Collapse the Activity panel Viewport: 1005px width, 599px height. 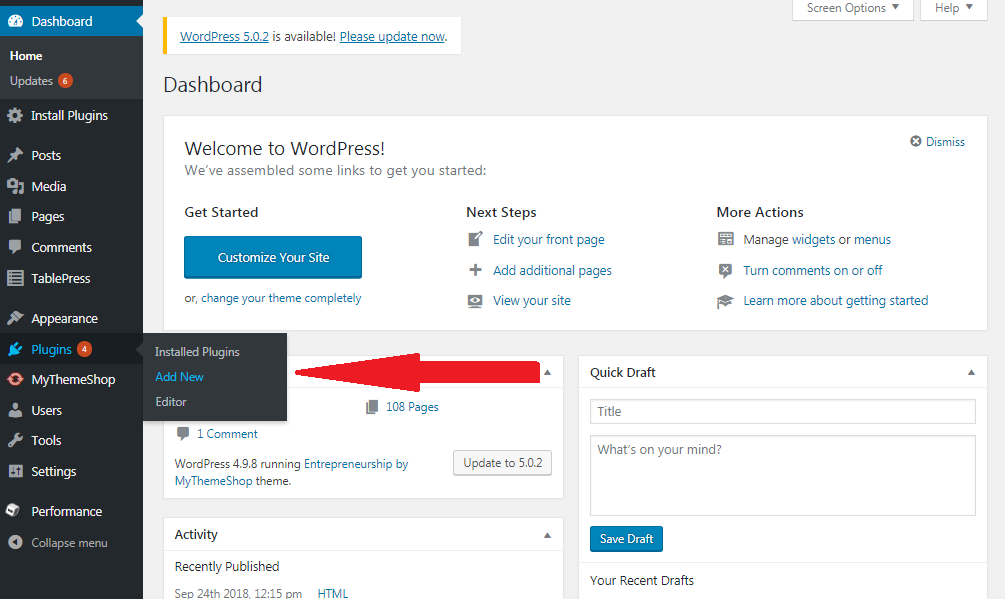[x=547, y=535]
